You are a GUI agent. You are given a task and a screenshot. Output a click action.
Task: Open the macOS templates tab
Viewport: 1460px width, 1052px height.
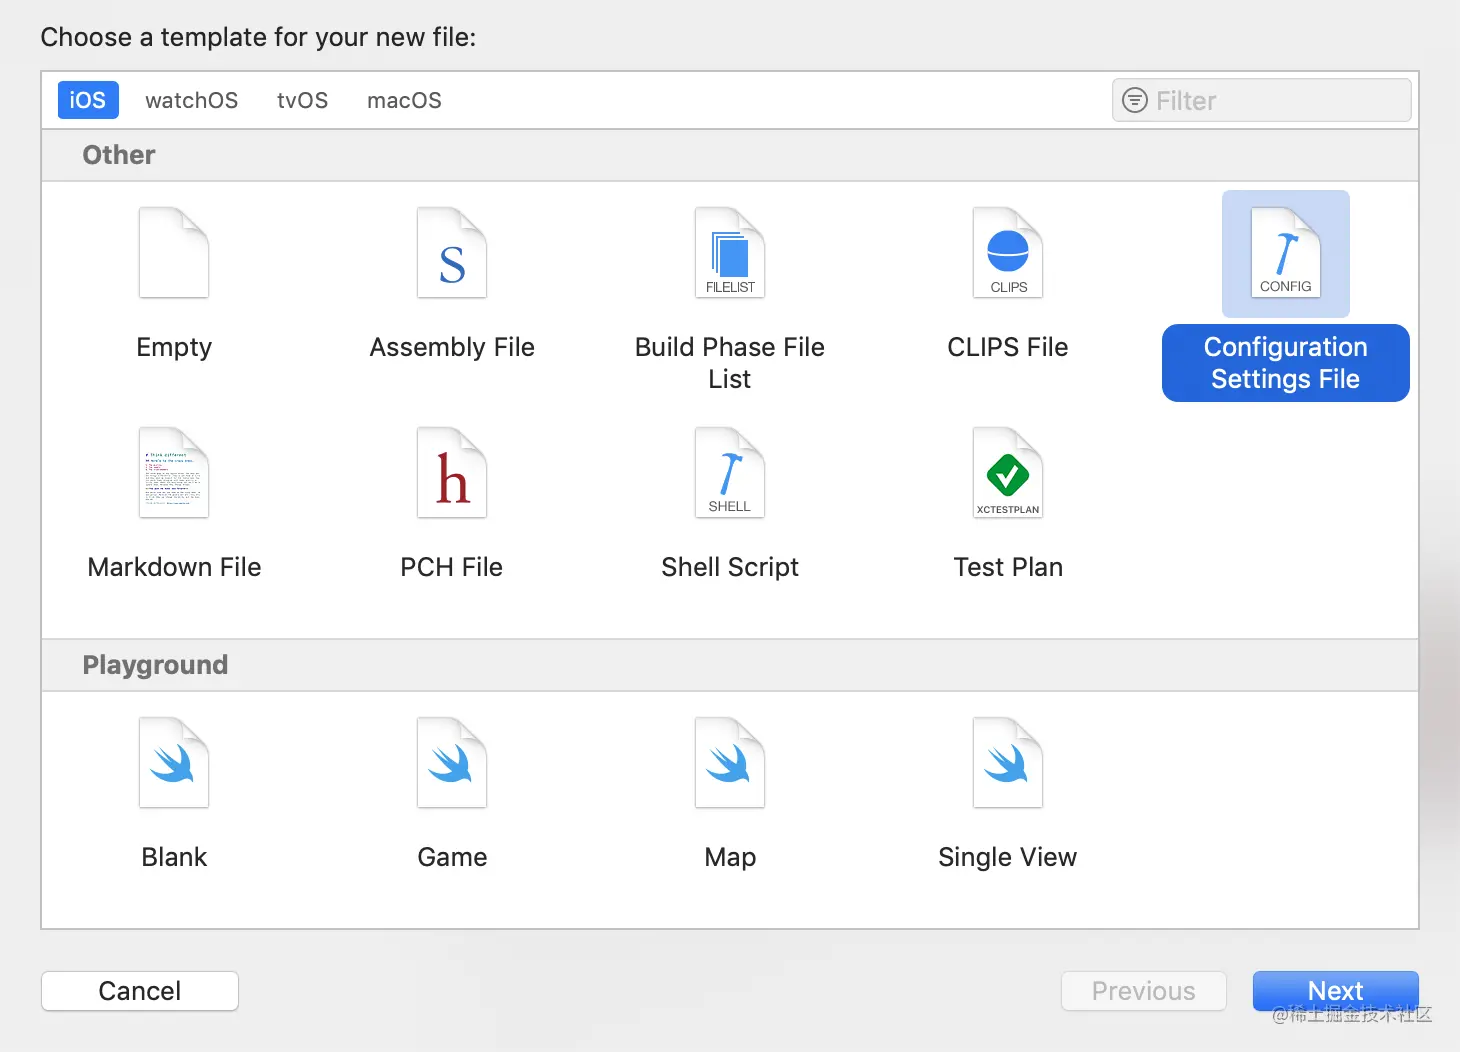pos(404,100)
